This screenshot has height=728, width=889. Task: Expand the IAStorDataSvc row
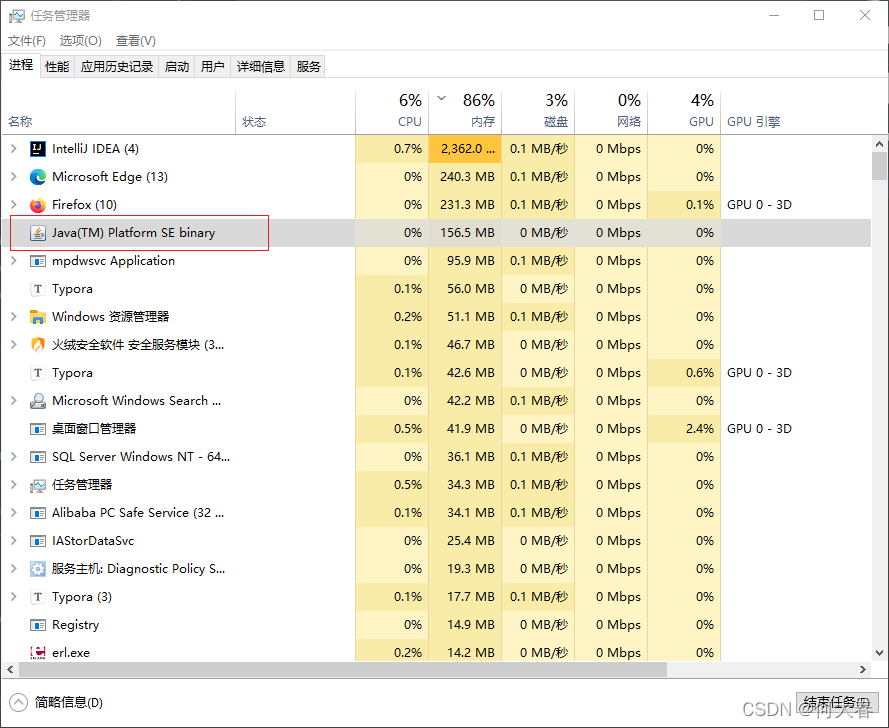pyautogui.click(x=14, y=541)
